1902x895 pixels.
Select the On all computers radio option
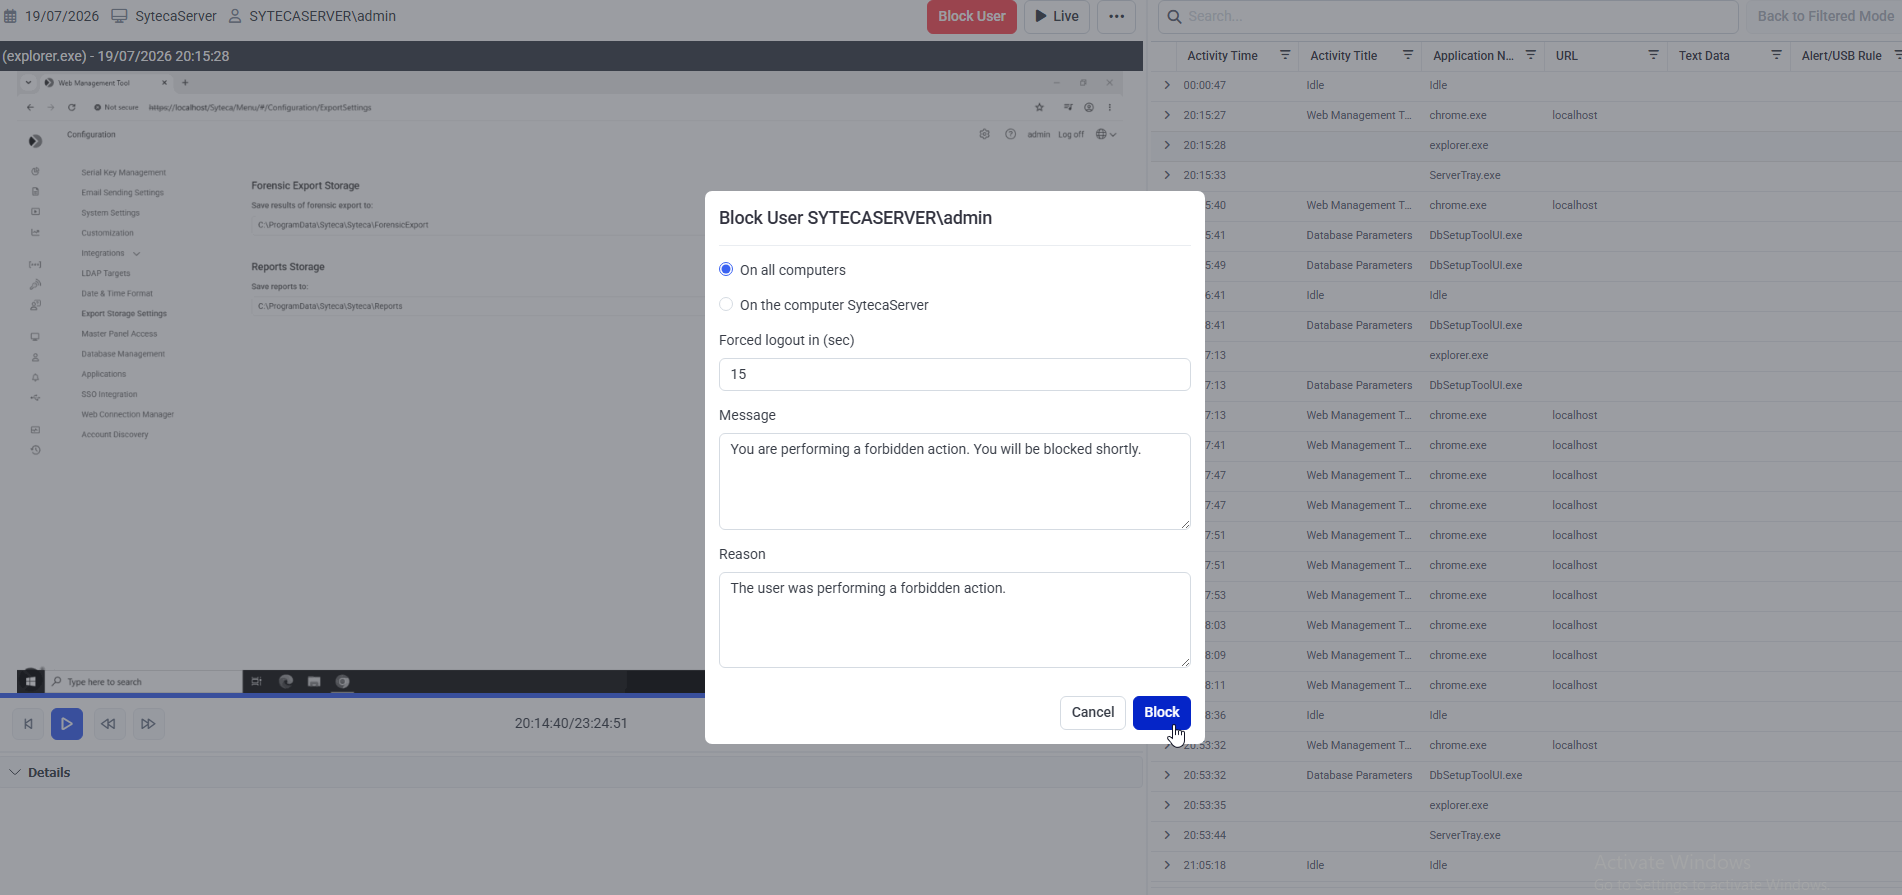click(x=726, y=270)
